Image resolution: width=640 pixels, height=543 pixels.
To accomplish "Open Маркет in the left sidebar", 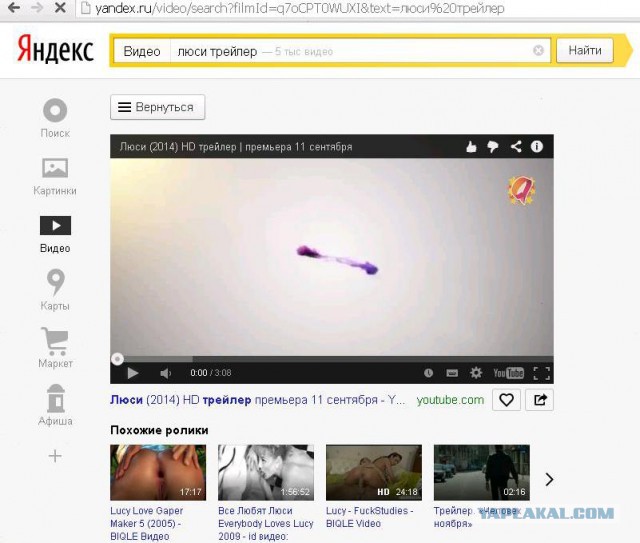I will [x=55, y=348].
